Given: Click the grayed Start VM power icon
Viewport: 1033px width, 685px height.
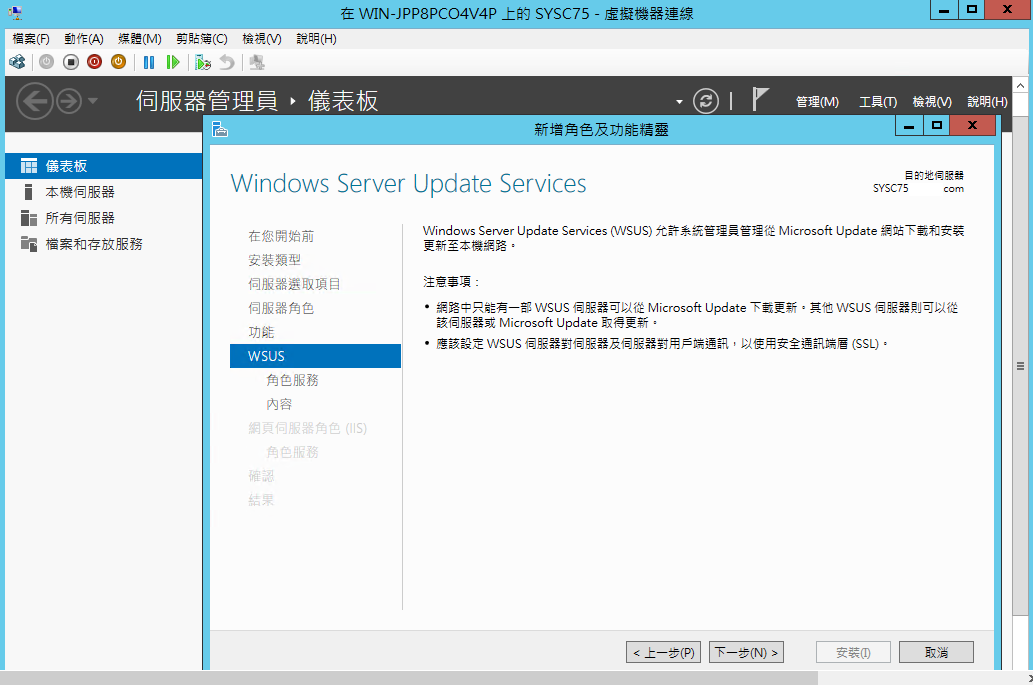Looking at the screenshot, I should 46,62.
